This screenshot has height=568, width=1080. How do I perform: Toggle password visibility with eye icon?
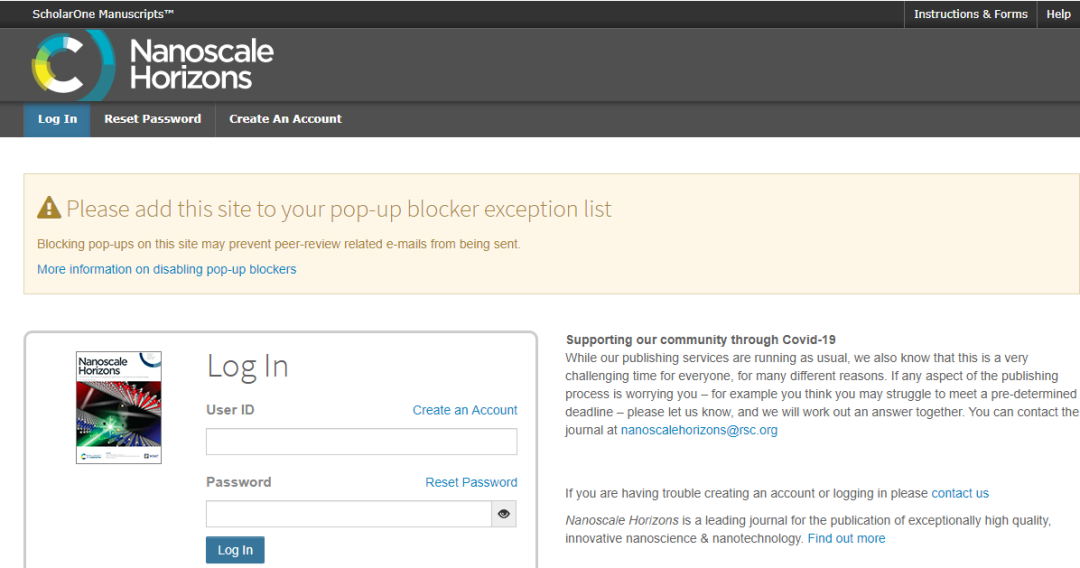point(504,514)
